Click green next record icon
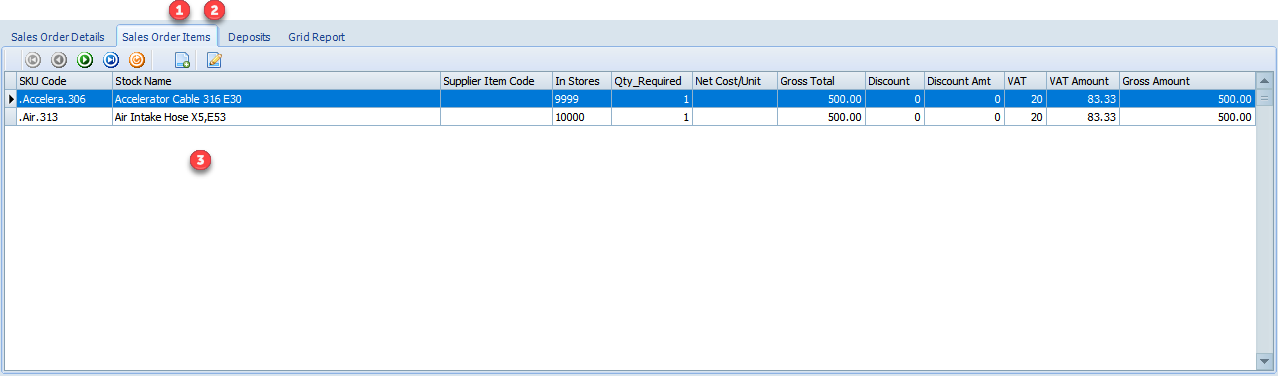 coord(85,60)
